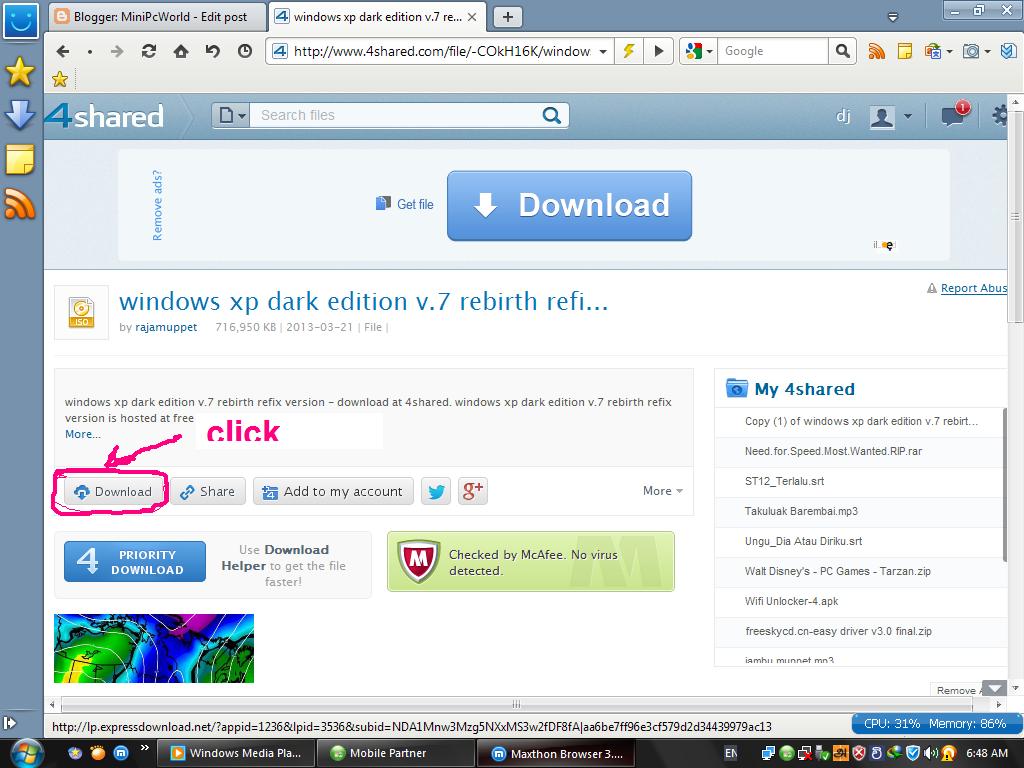Share file via Twitter icon
The height and width of the screenshot is (768, 1024).
(436, 491)
